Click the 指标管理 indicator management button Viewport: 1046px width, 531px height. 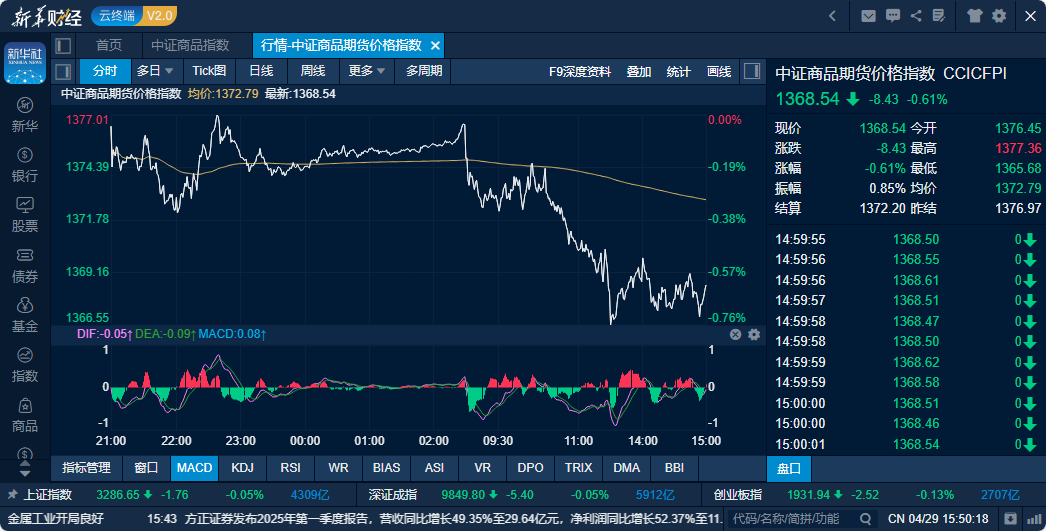[x=86, y=467]
